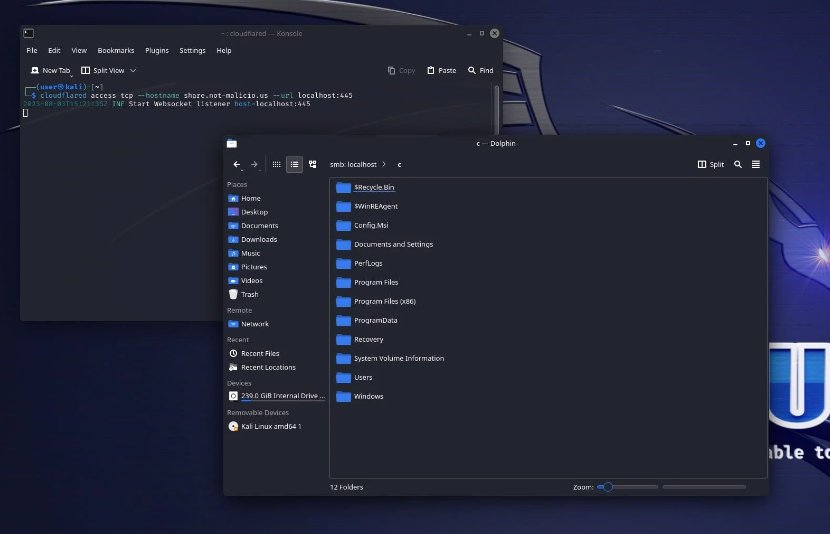
Task: Switch Dolphin to icons view mode
Action: coord(276,165)
